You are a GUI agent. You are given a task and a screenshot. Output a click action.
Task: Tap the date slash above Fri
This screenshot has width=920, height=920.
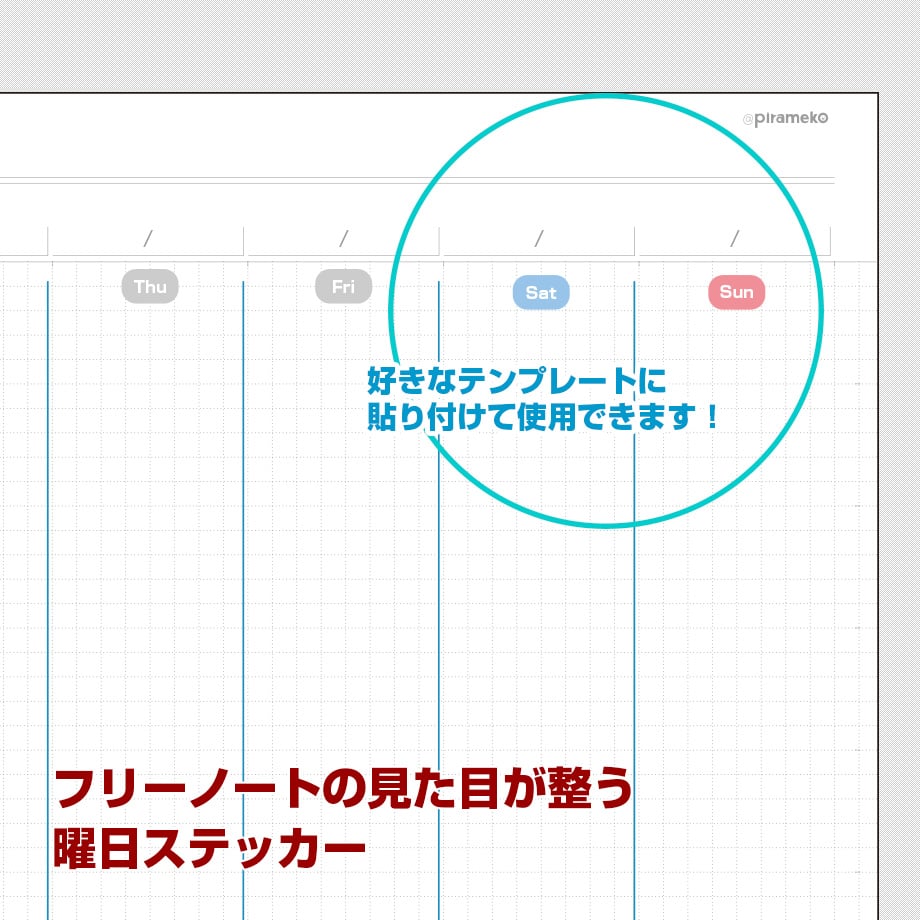coord(344,238)
